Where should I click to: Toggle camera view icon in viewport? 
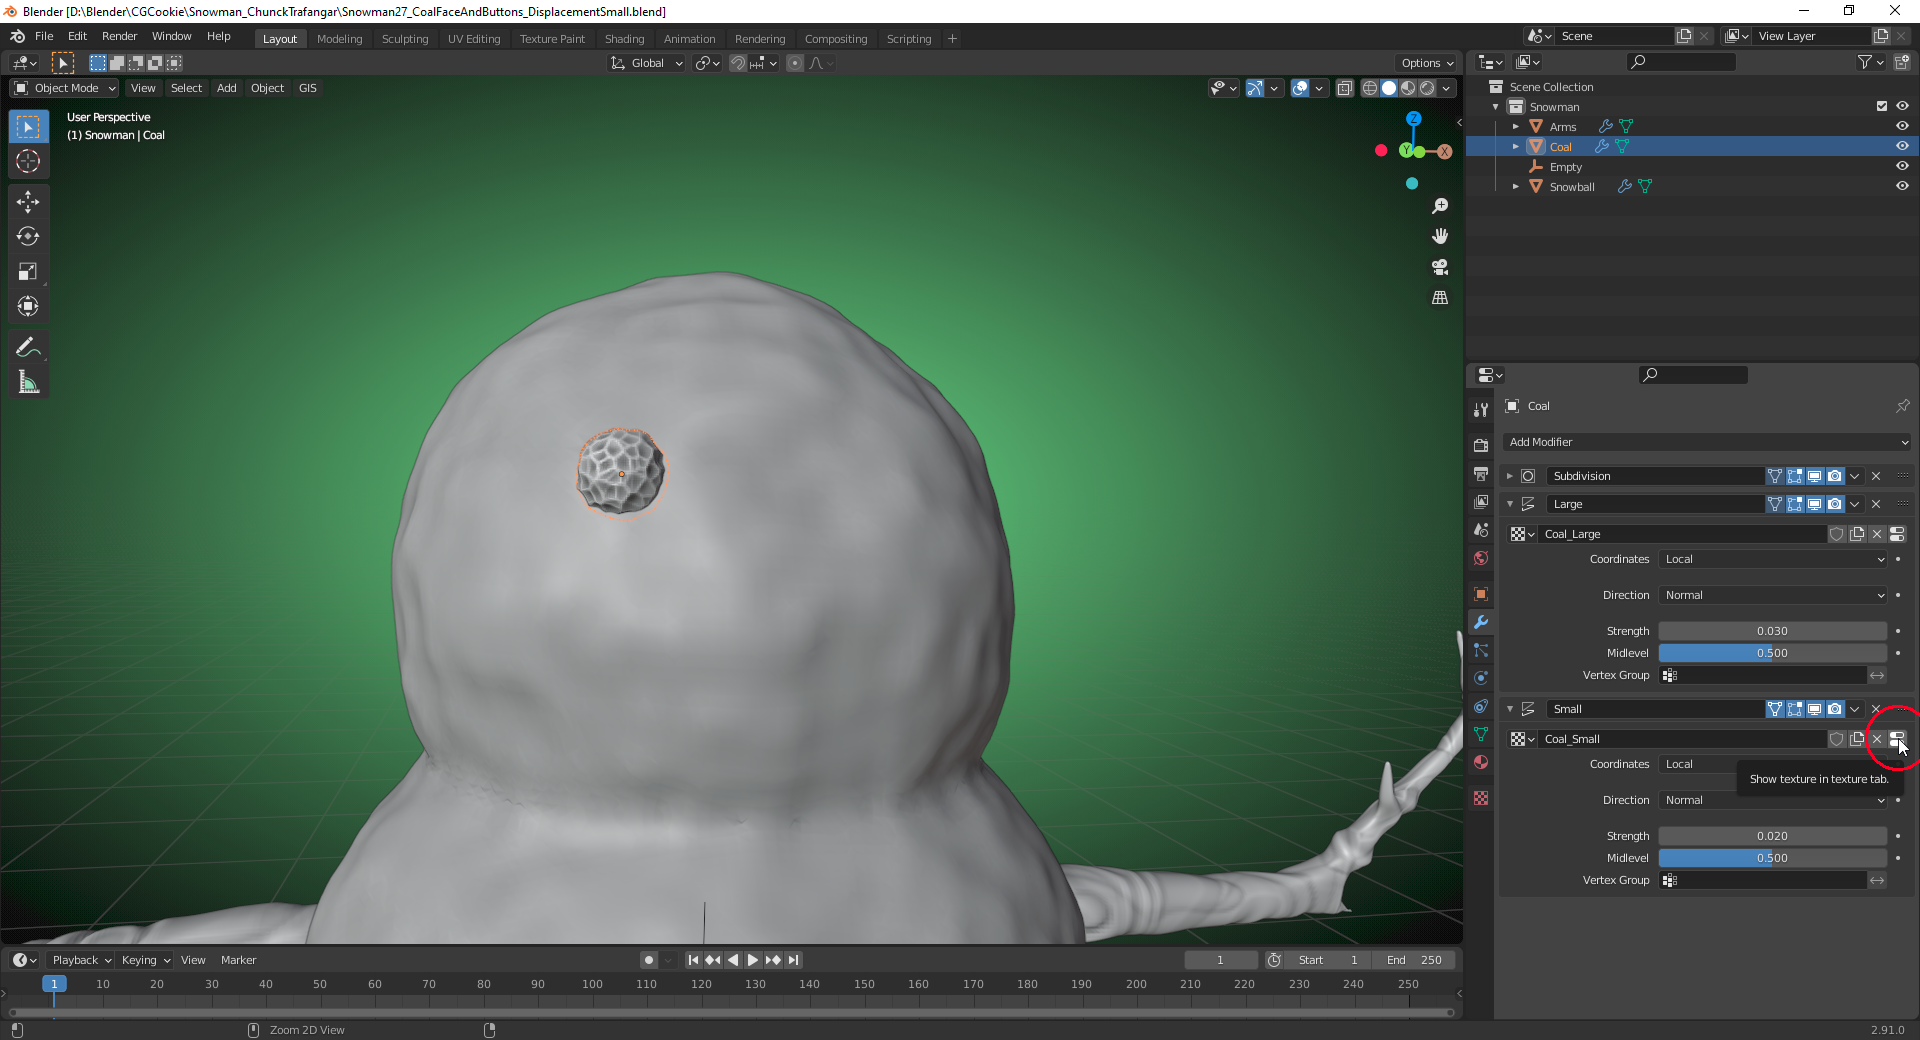[1440, 267]
